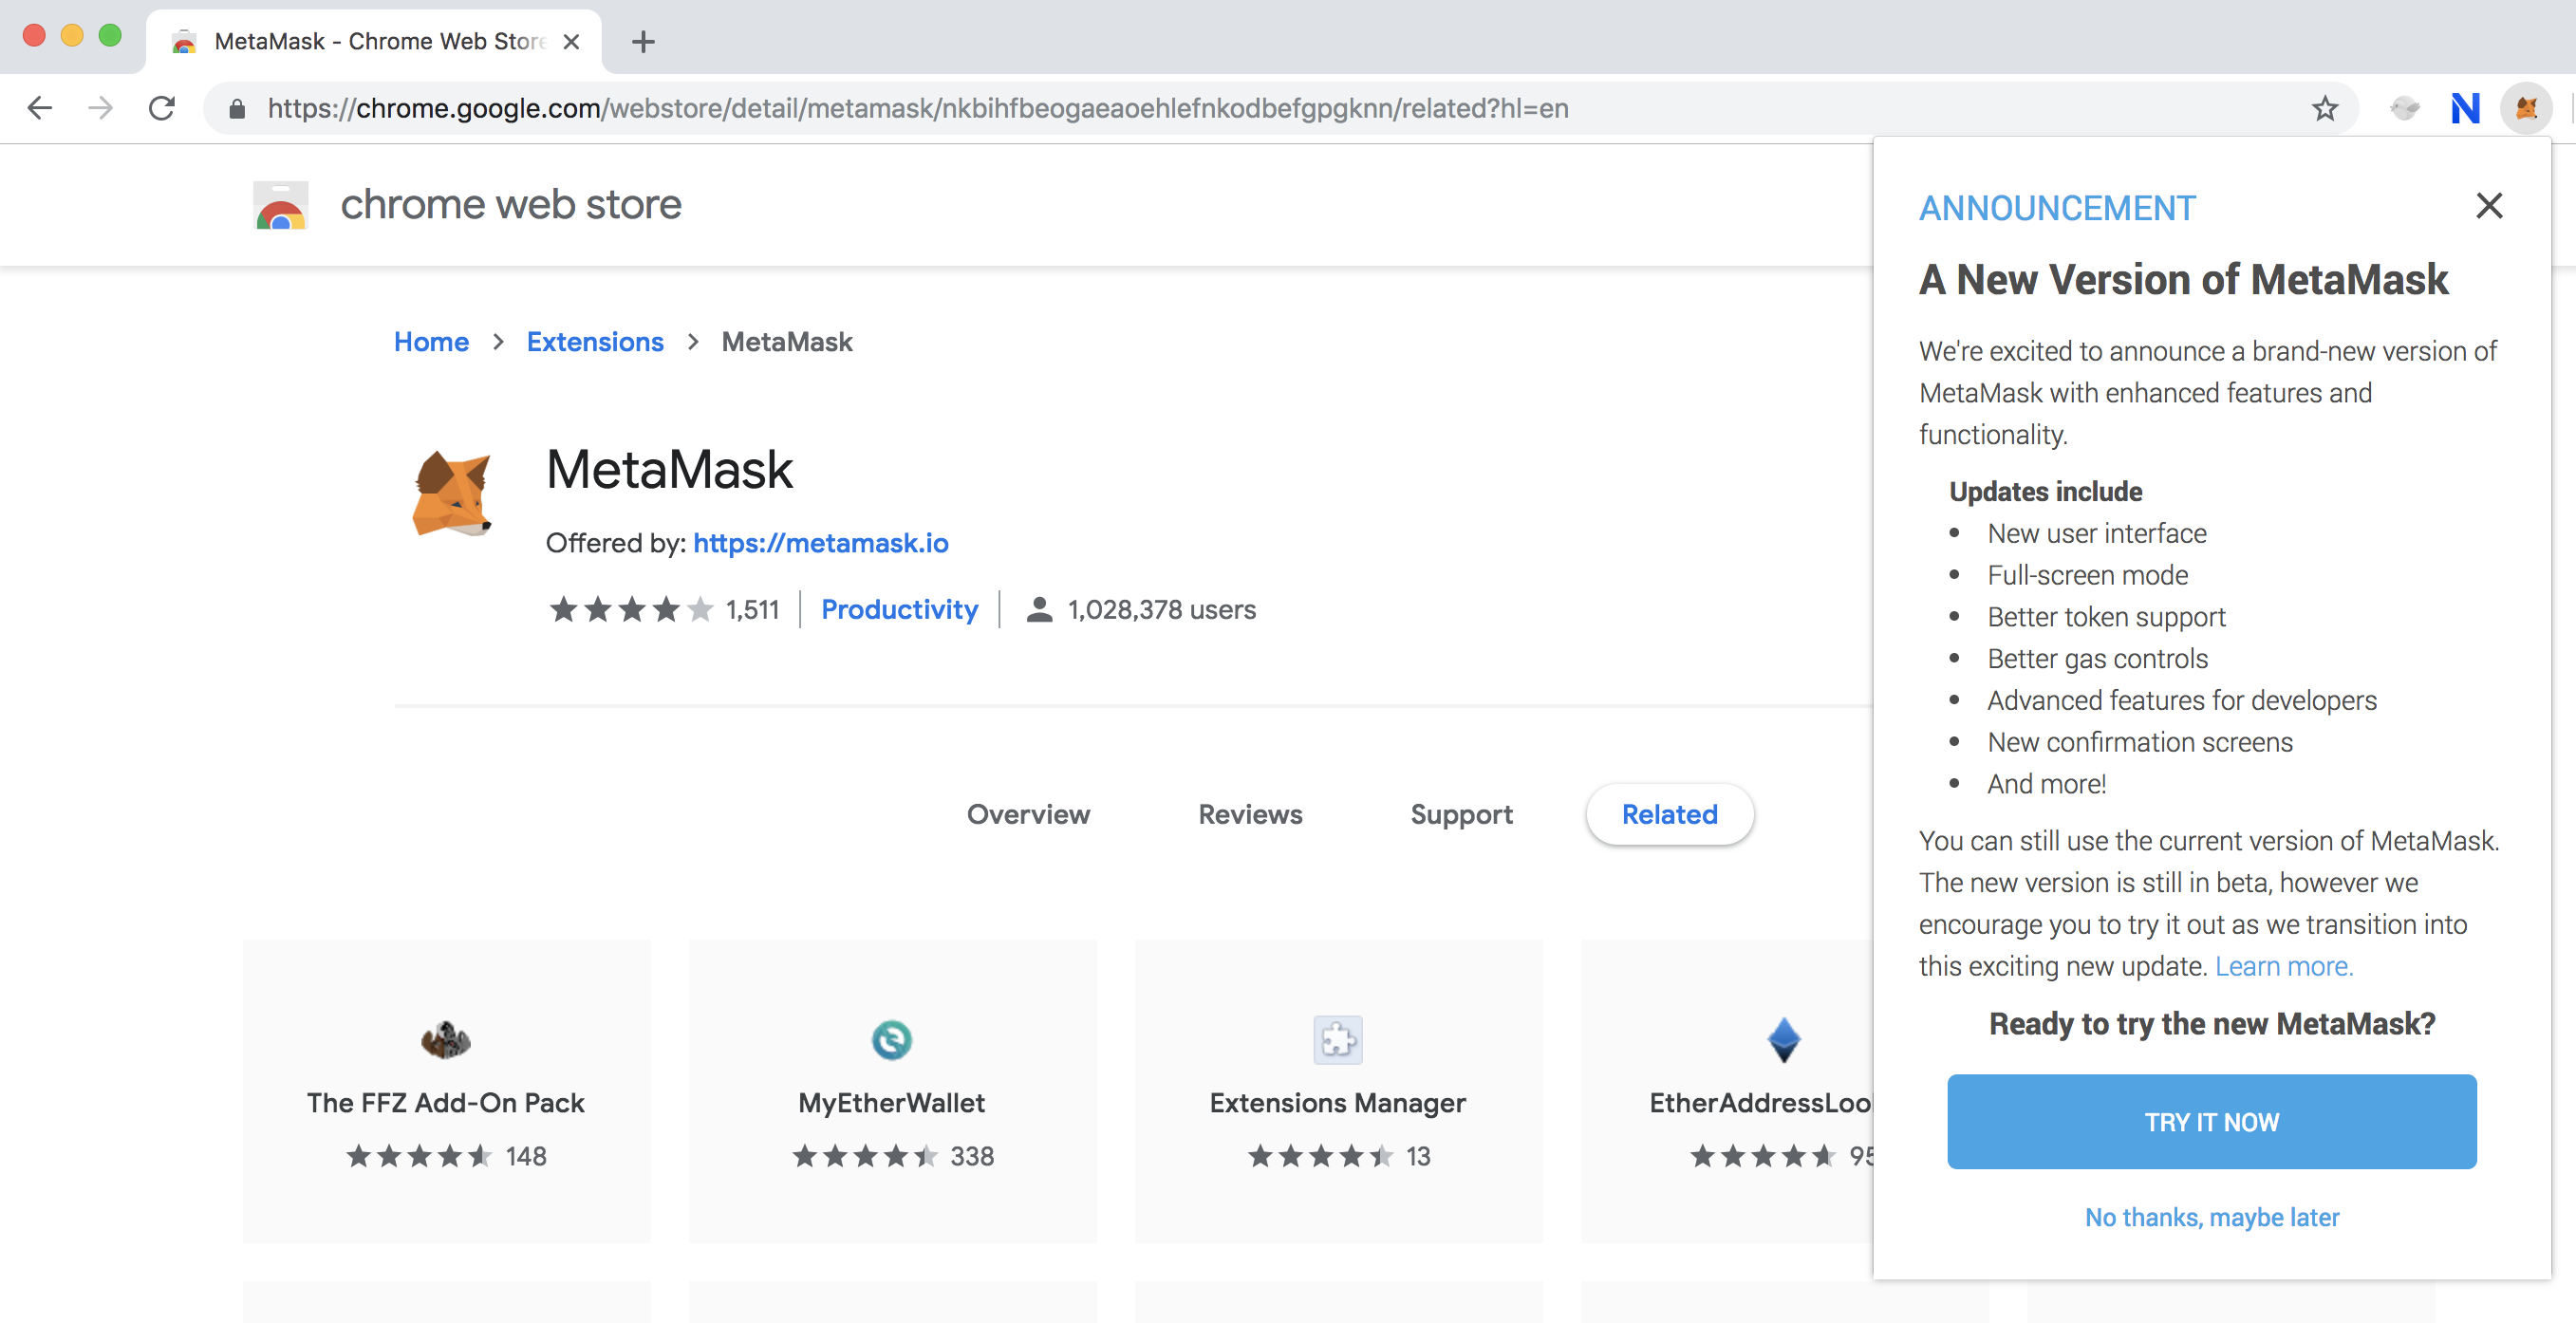Click 'A New Version of MetaMask' heading

coord(2184,279)
